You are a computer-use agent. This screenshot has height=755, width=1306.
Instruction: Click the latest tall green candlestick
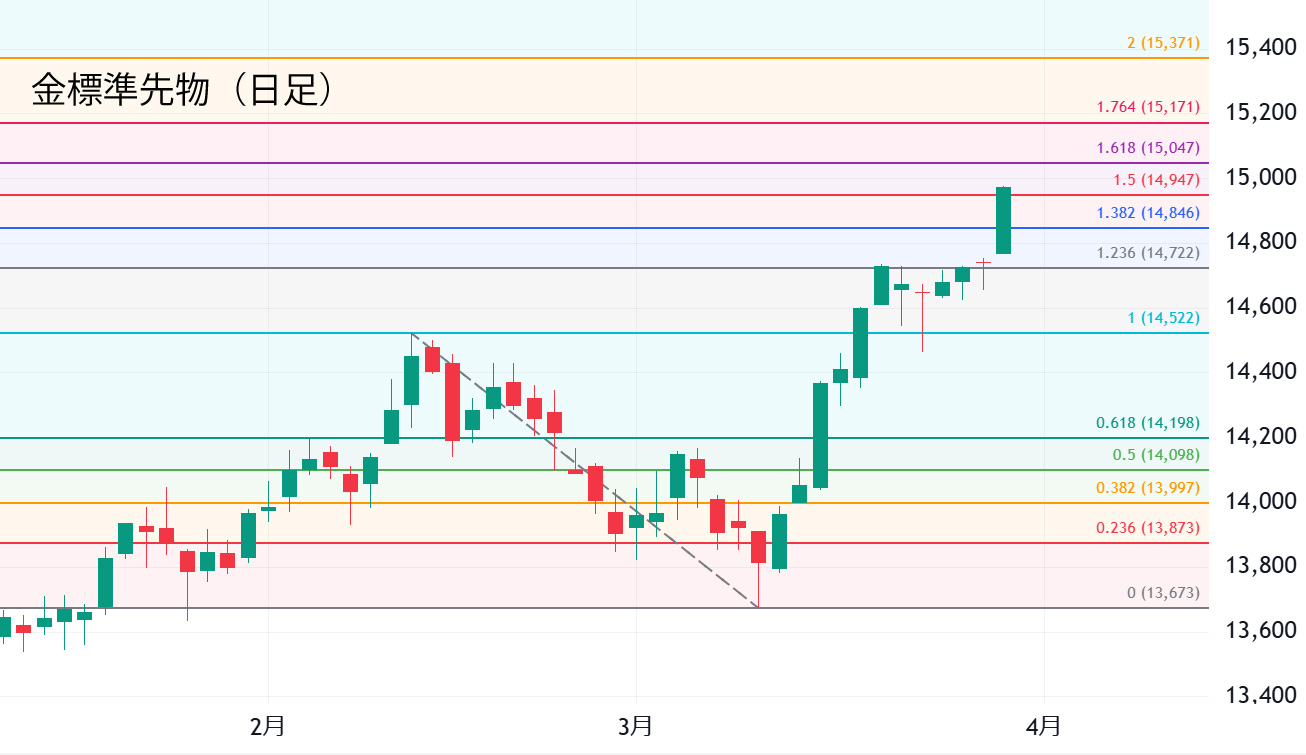click(1003, 220)
